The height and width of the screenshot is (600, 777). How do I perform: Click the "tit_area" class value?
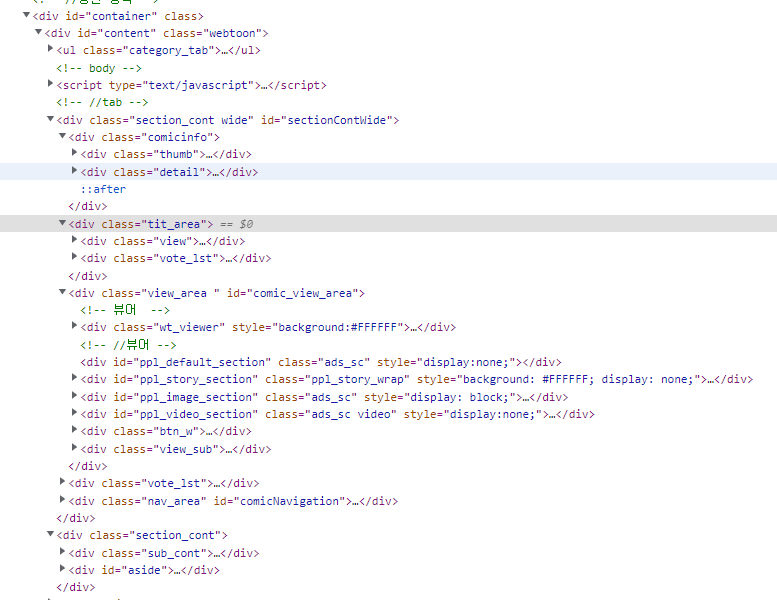coord(173,224)
